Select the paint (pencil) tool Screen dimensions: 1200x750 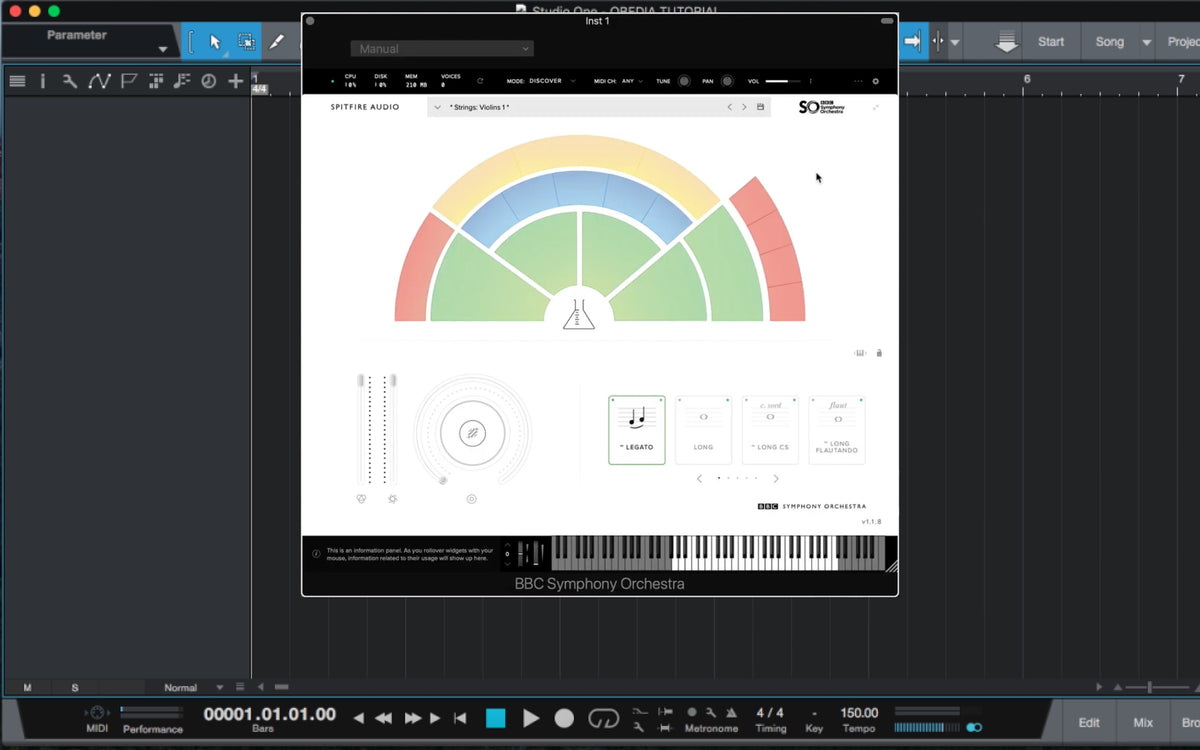(x=277, y=42)
